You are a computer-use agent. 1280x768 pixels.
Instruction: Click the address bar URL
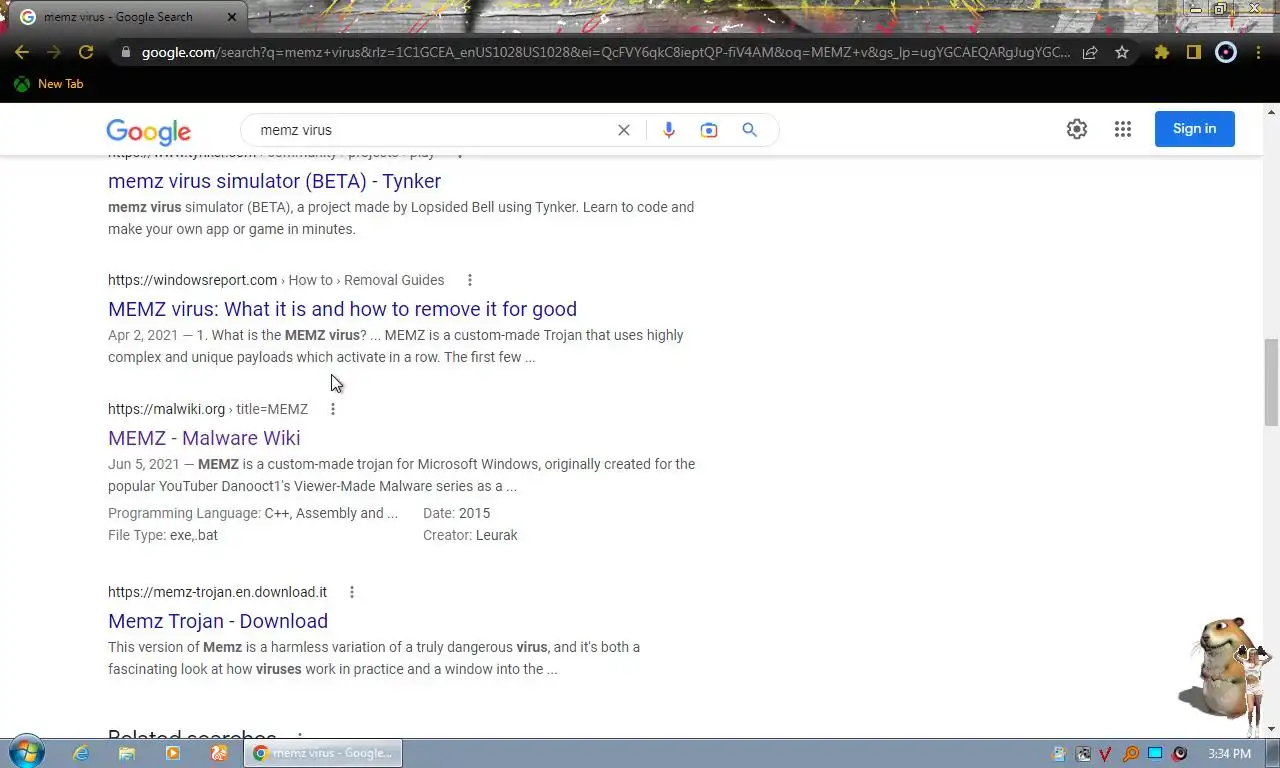pos(605,52)
